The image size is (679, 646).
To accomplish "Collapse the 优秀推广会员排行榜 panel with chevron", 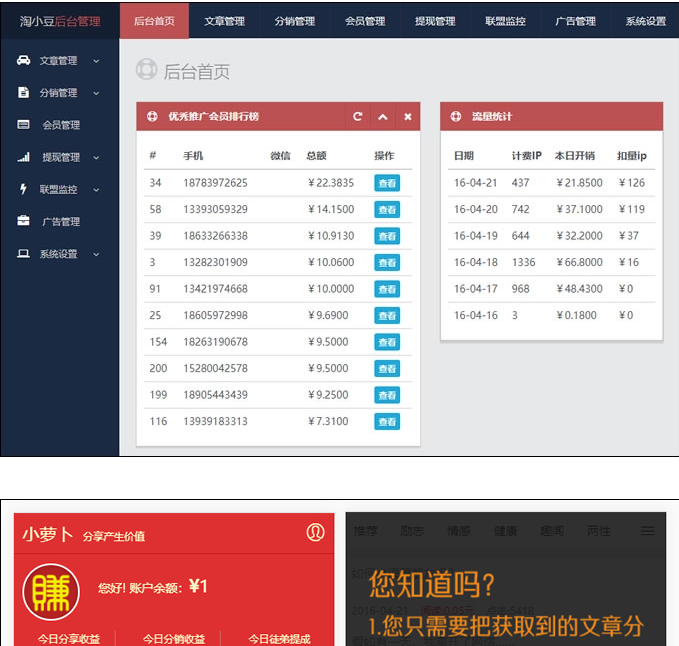I will coord(382,117).
